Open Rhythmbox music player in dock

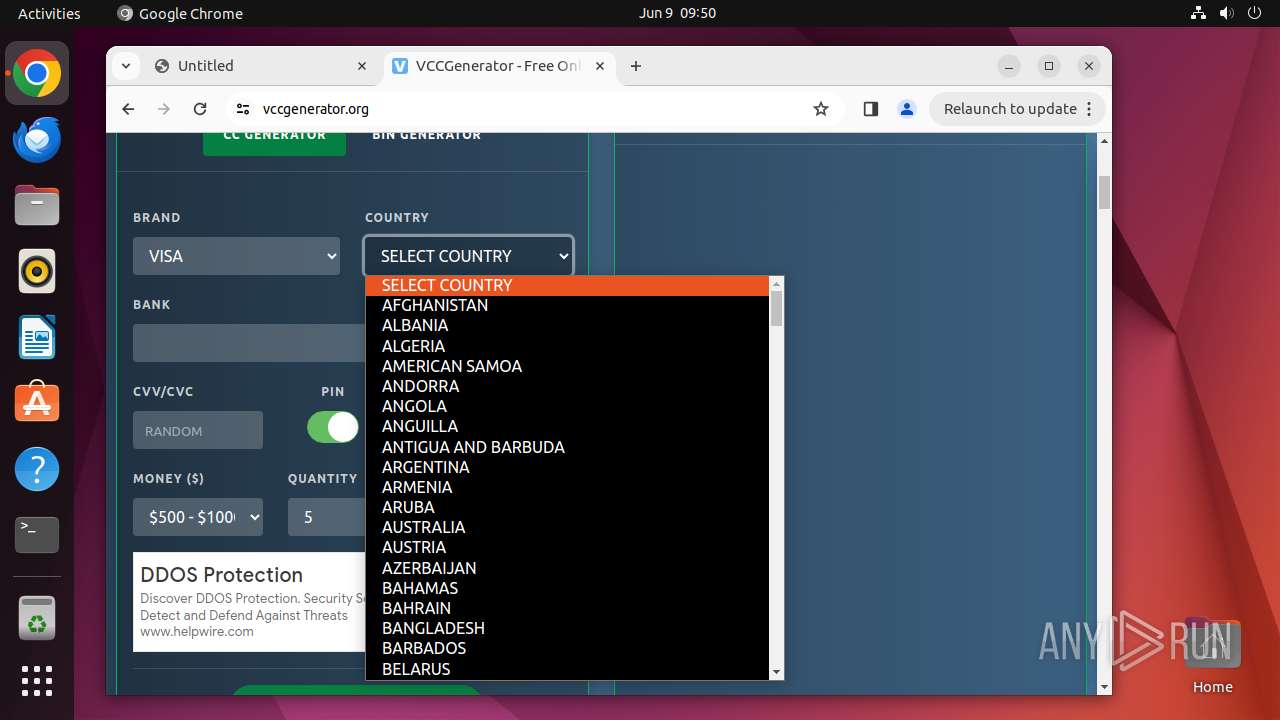(37, 272)
